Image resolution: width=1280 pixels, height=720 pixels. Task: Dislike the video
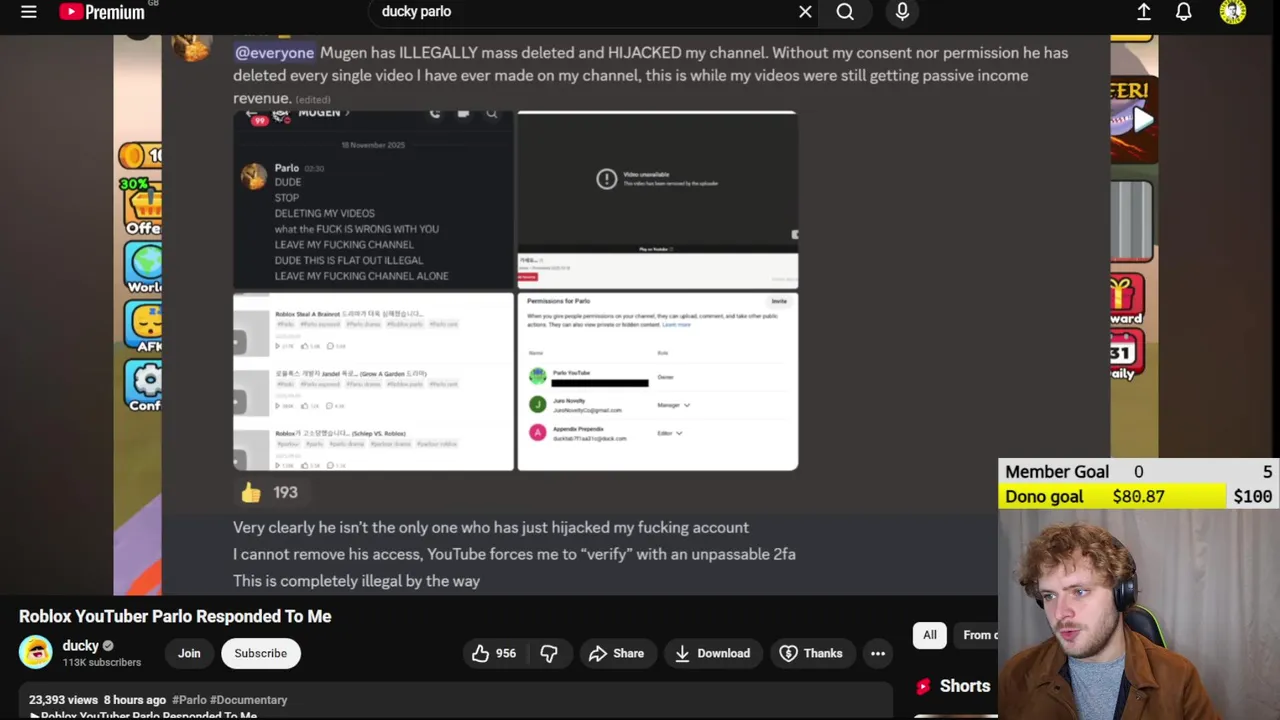549,653
